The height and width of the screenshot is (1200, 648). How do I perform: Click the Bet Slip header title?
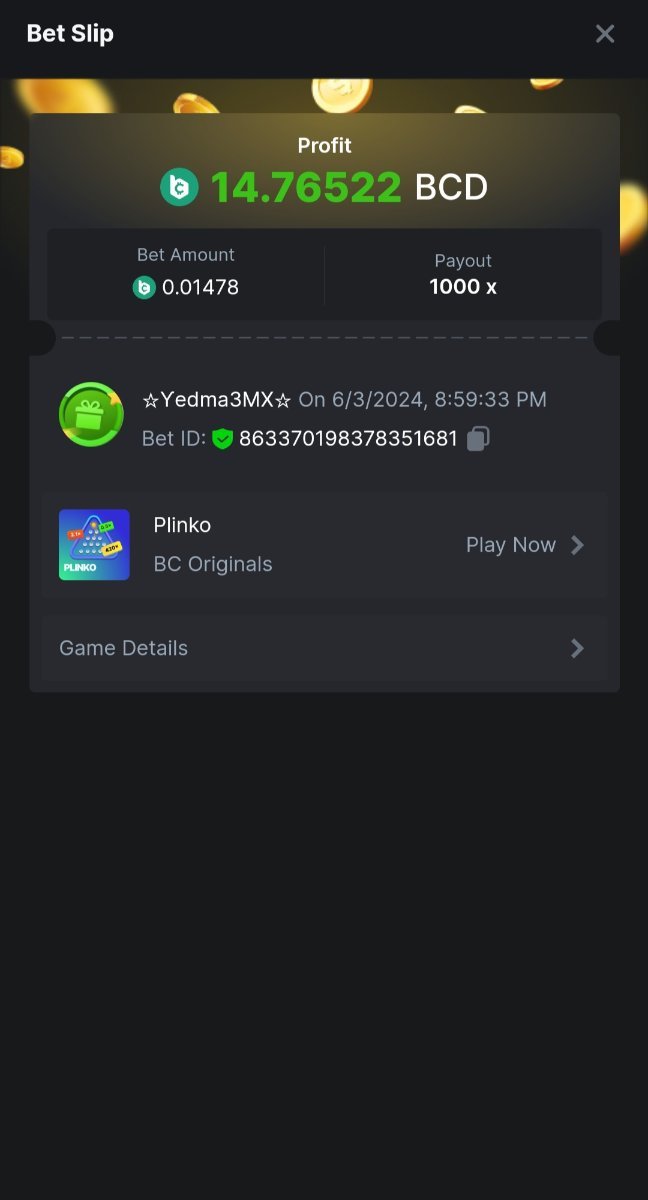[70, 34]
